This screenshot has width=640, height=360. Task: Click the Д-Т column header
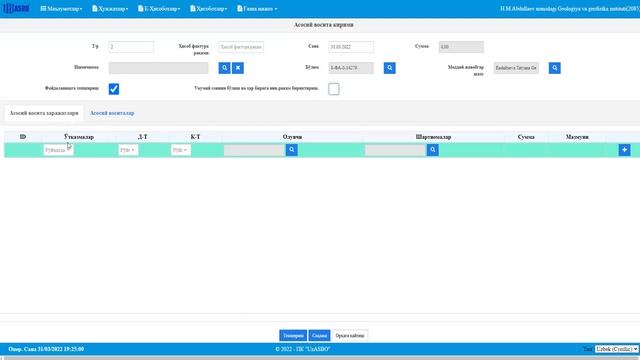(x=142, y=137)
